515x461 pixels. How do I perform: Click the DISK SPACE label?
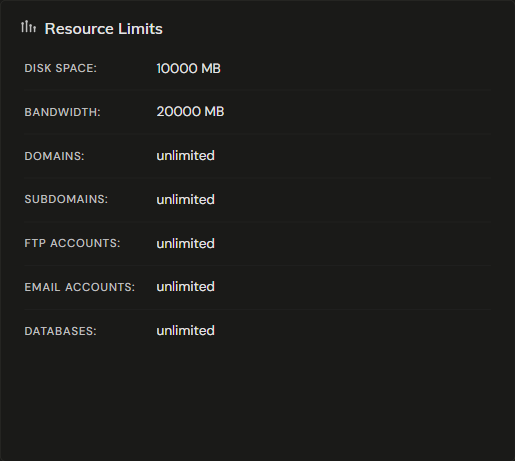61,68
